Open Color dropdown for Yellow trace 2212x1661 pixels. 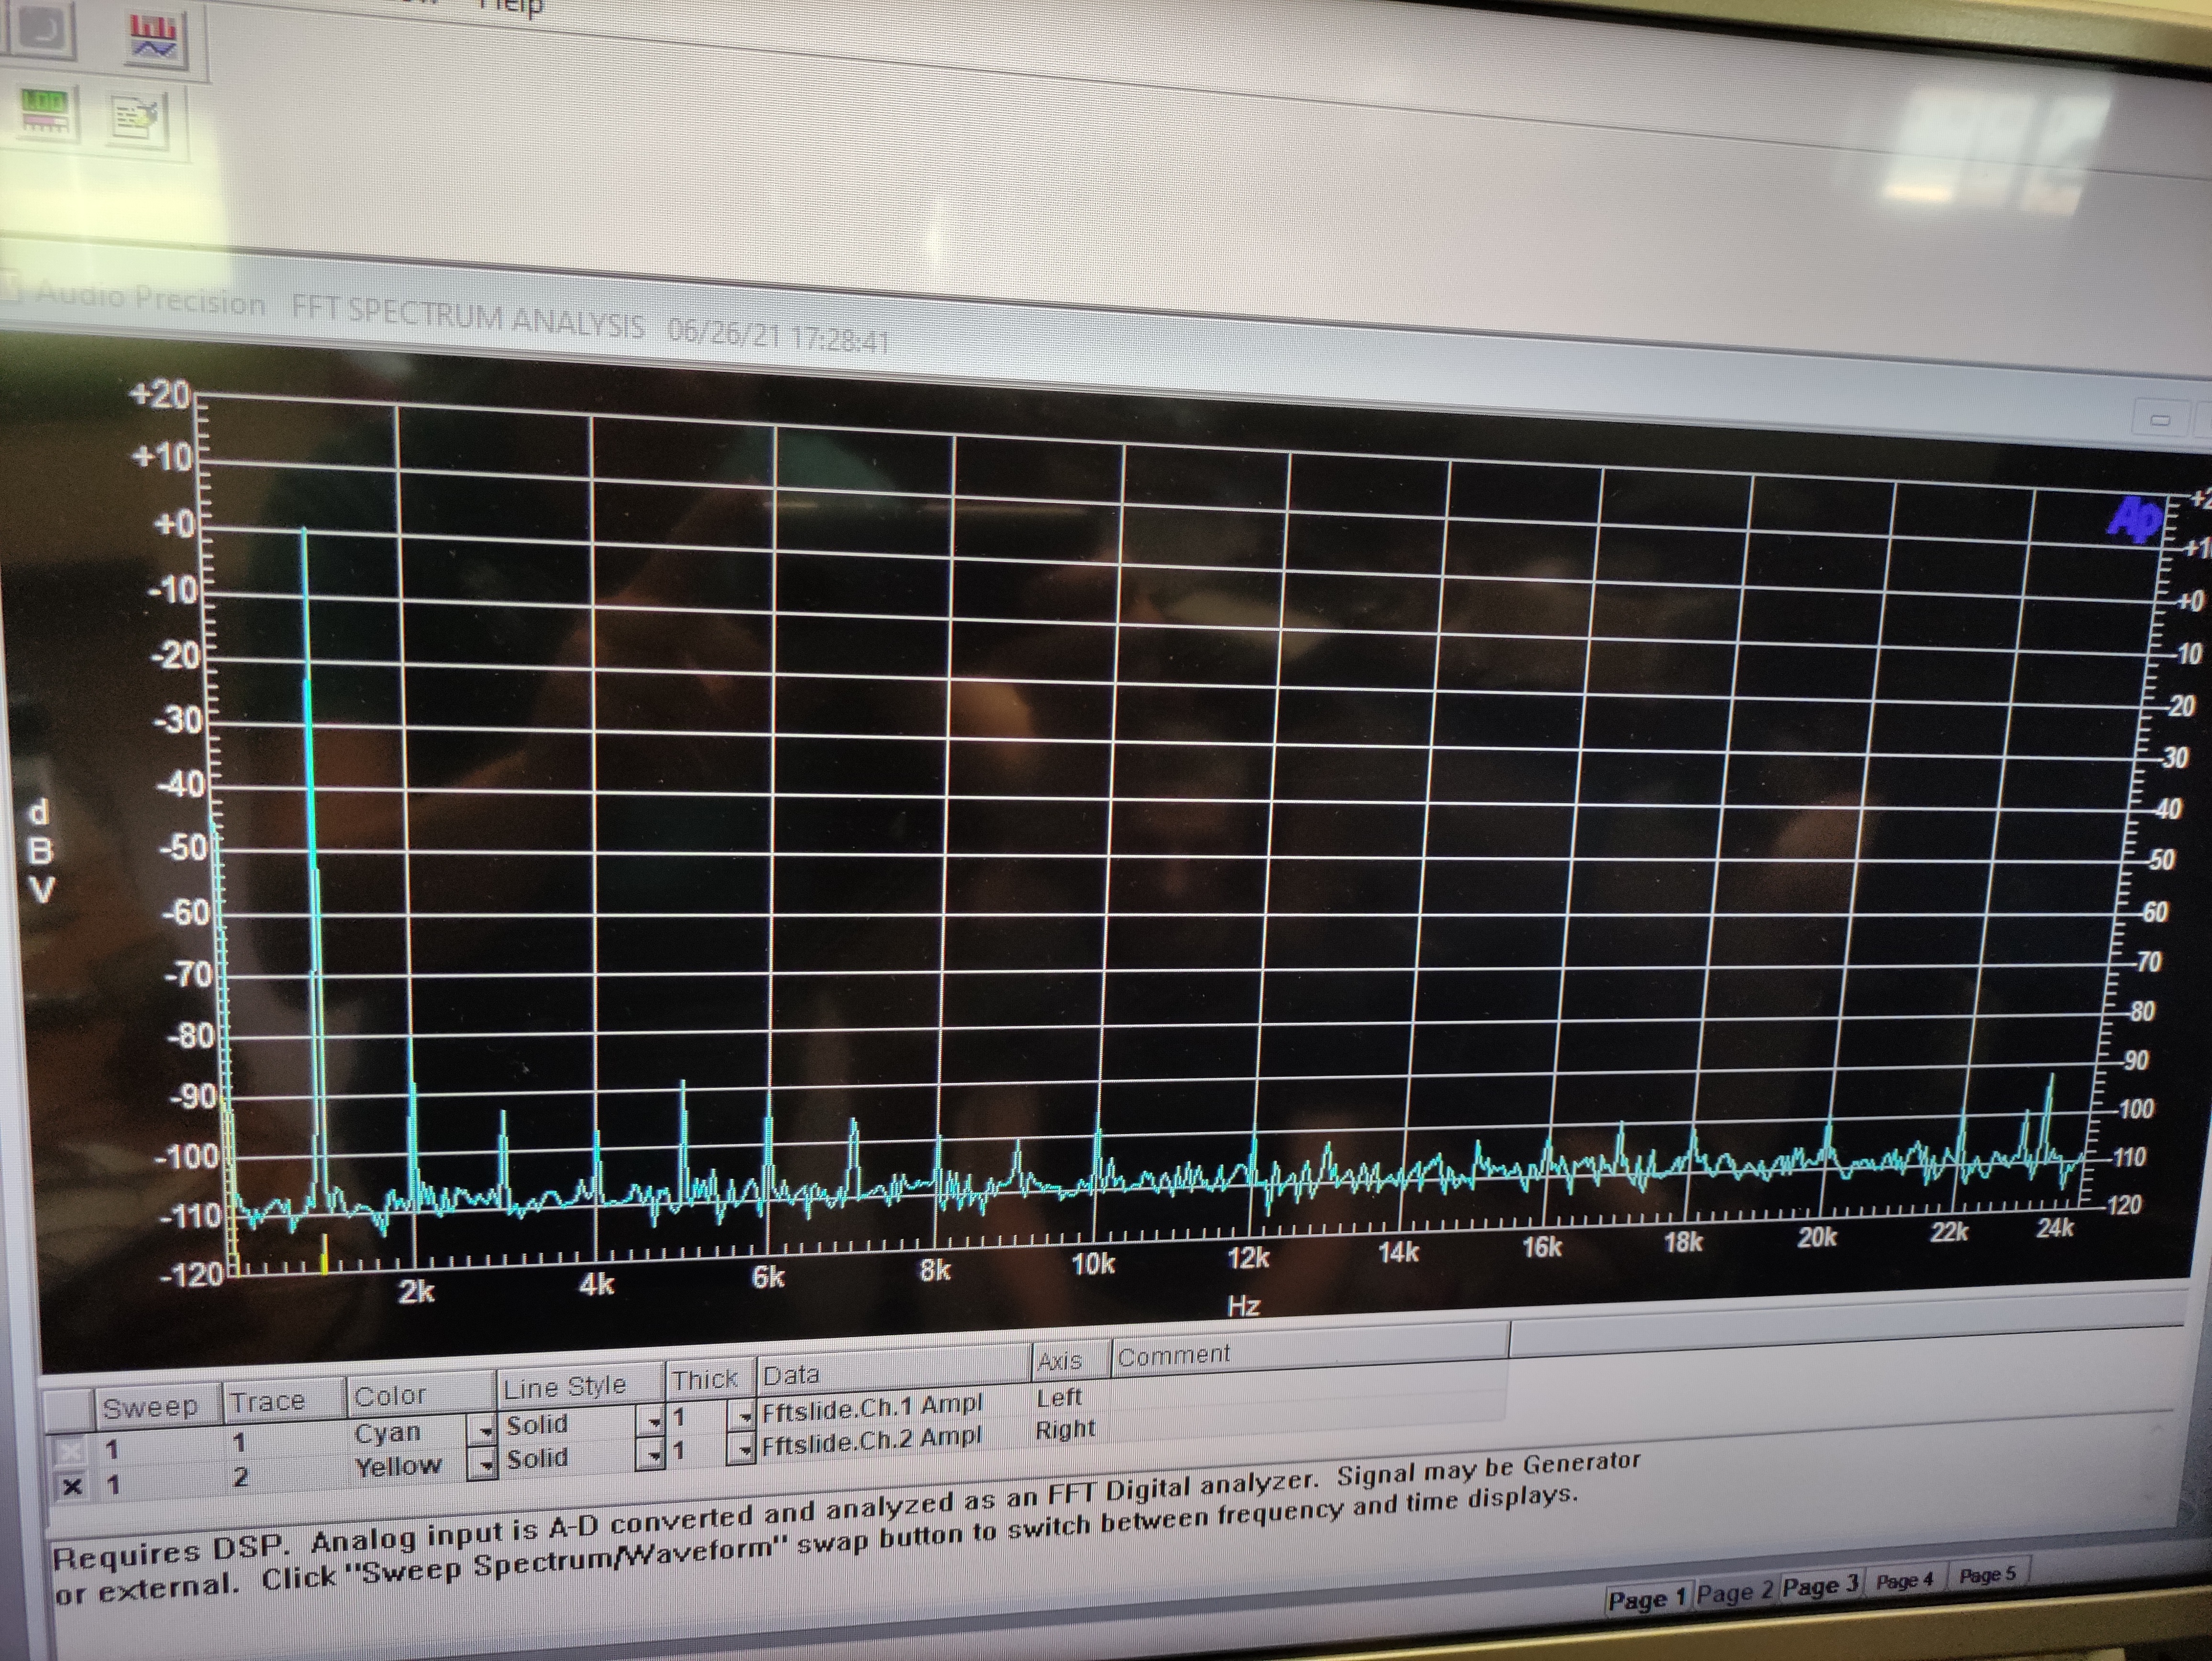click(x=483, y=1464)
